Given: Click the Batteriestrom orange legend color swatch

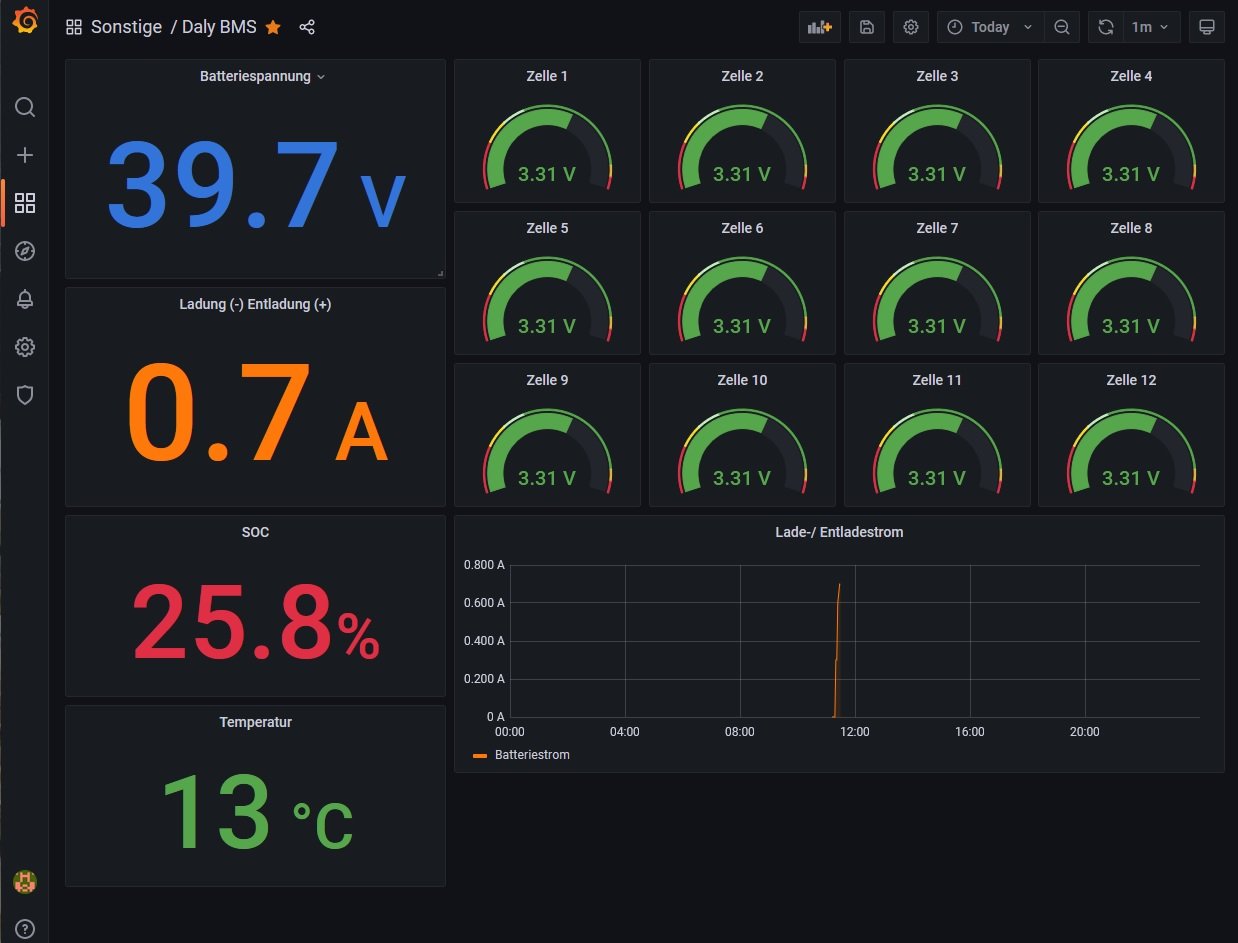Looking at the screenshot, I should pos(480,756).
